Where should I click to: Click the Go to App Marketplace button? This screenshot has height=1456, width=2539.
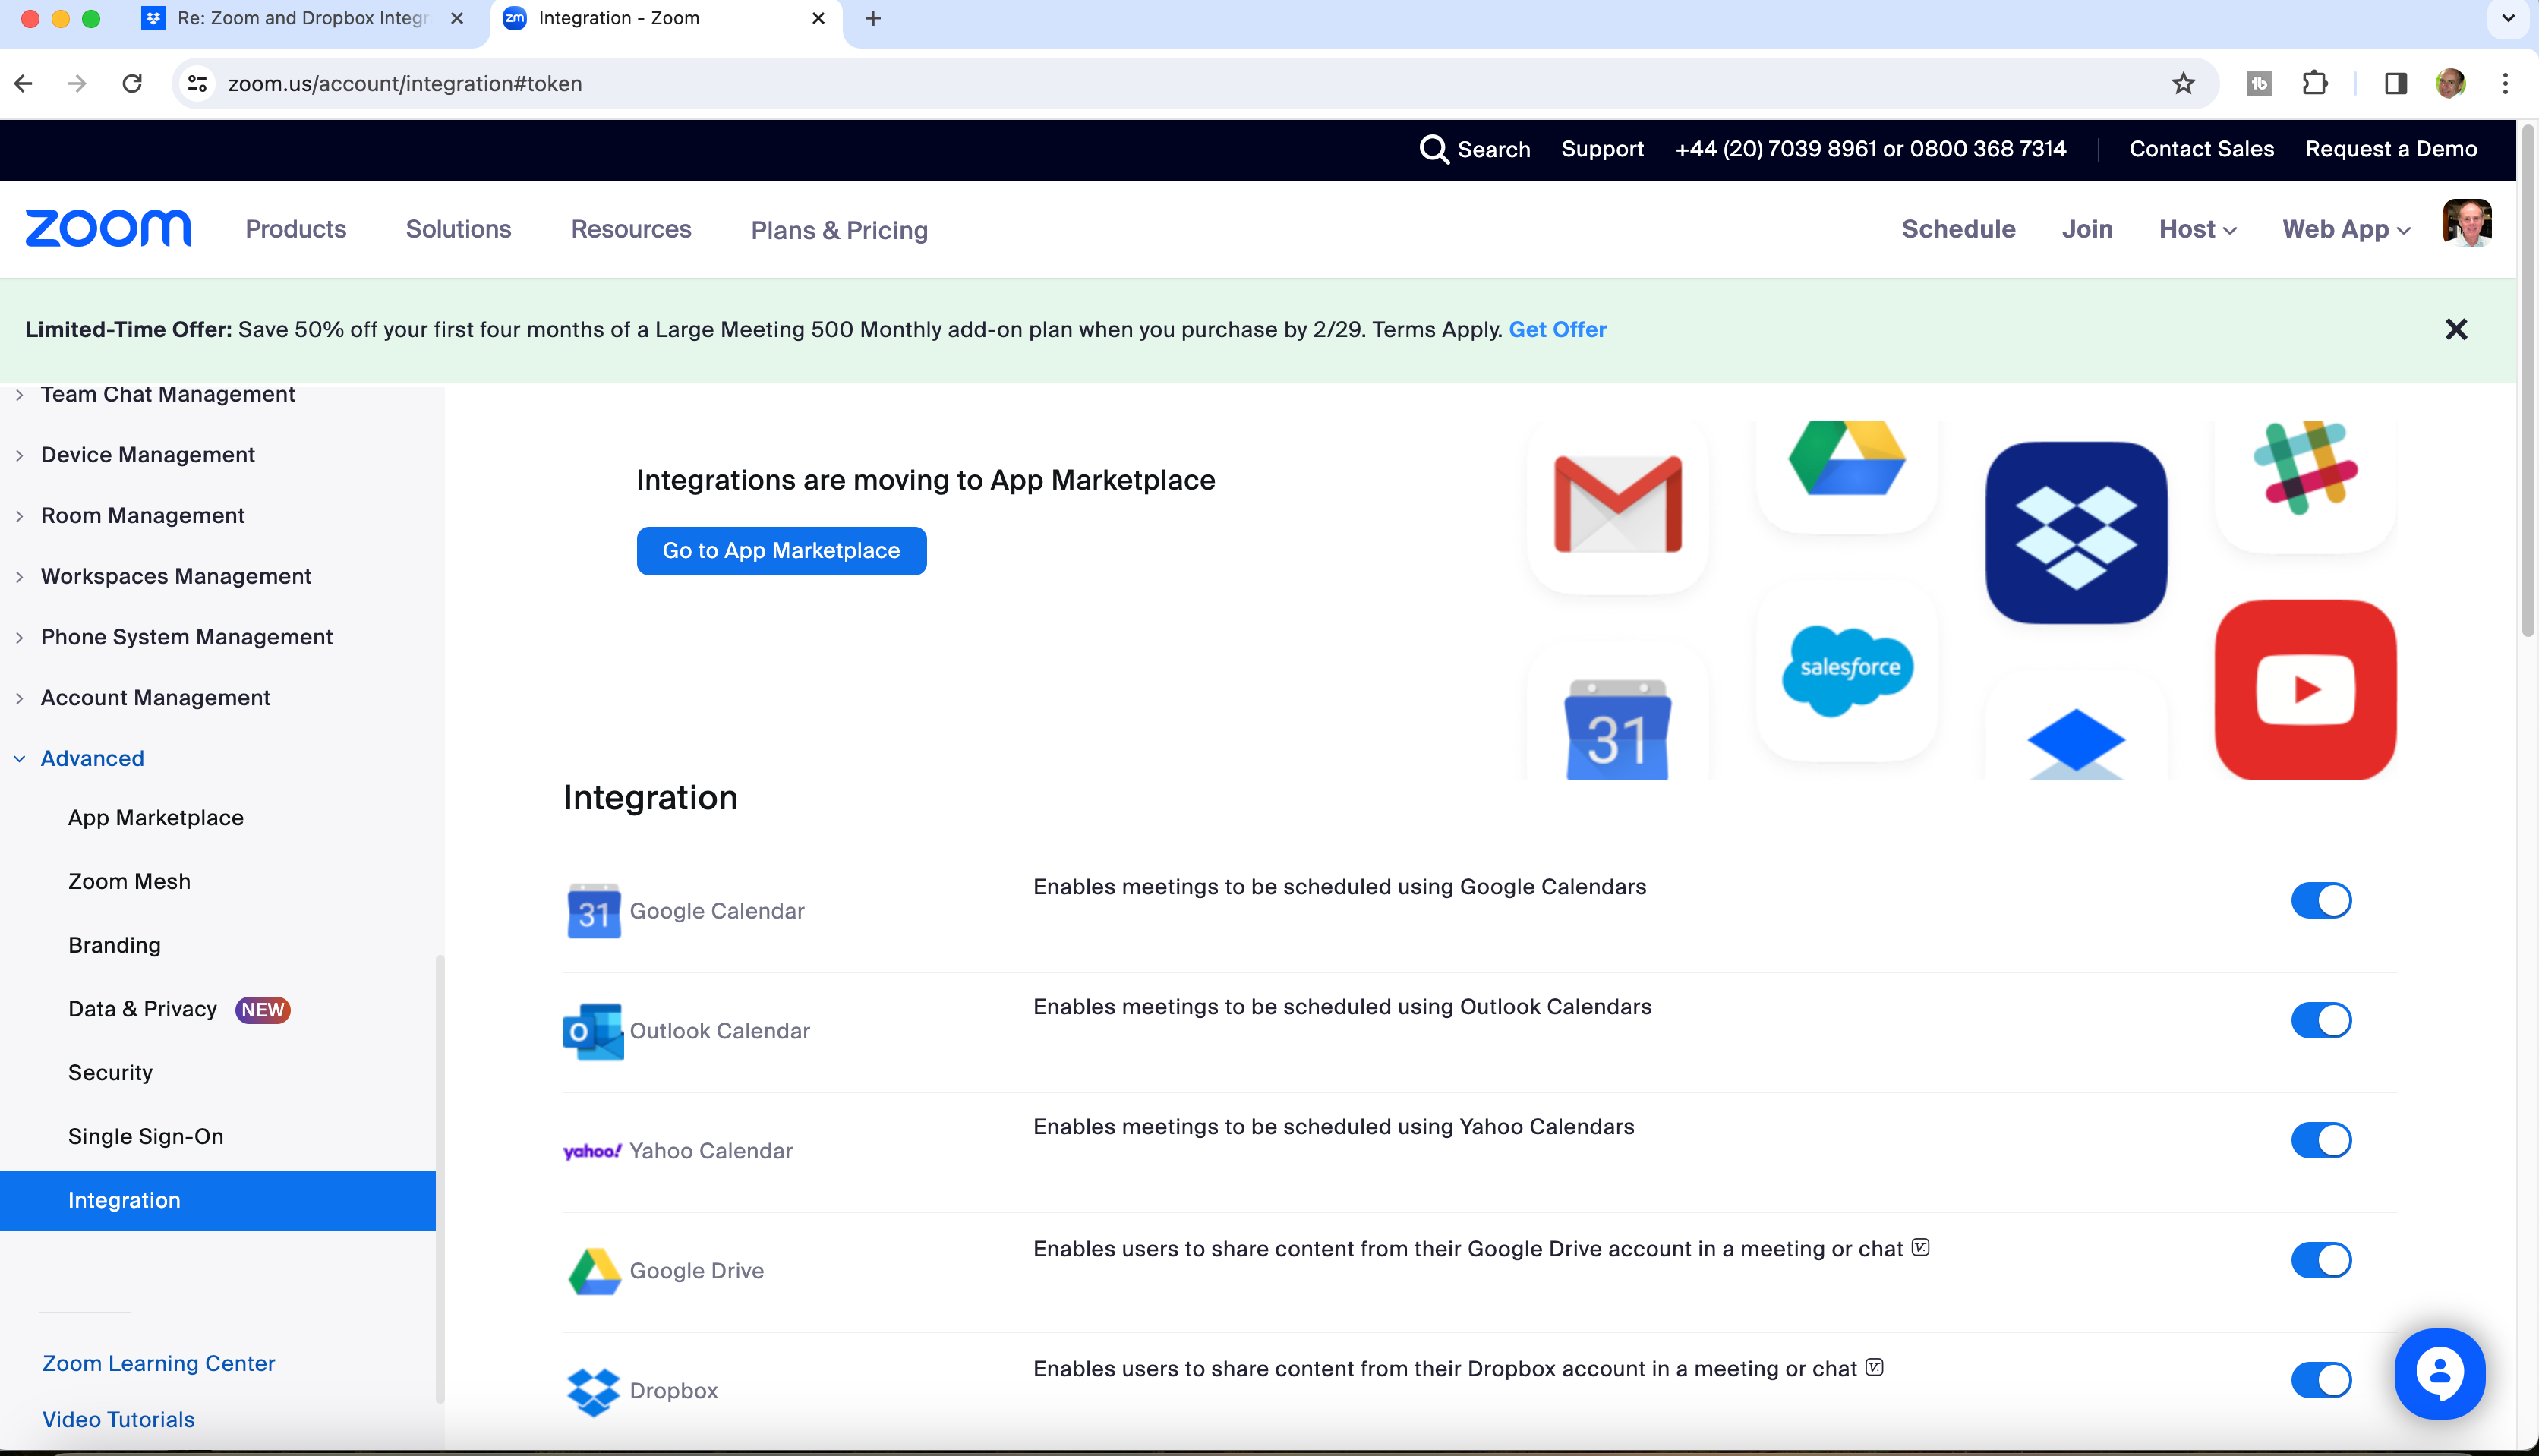point(781,550)
